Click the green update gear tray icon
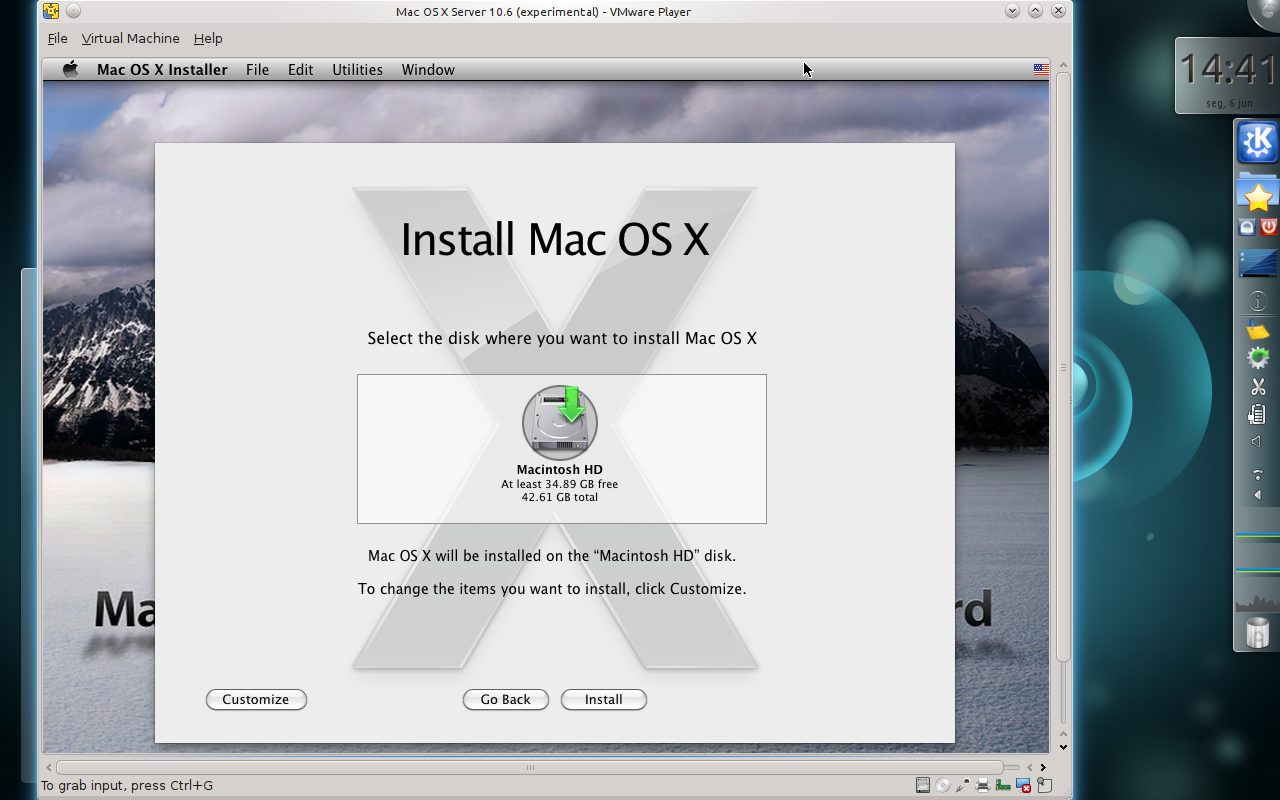1280x800 pixels. [1258, 357]
